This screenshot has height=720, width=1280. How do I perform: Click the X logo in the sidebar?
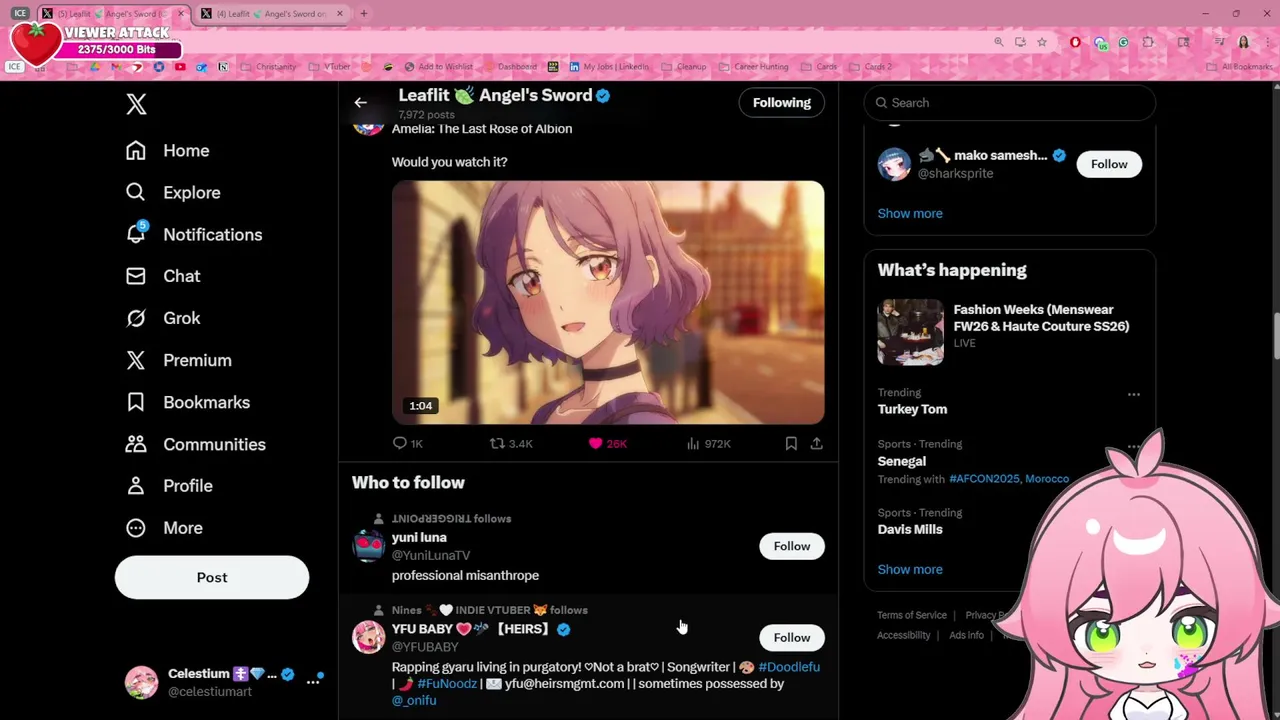coord(137,104)
